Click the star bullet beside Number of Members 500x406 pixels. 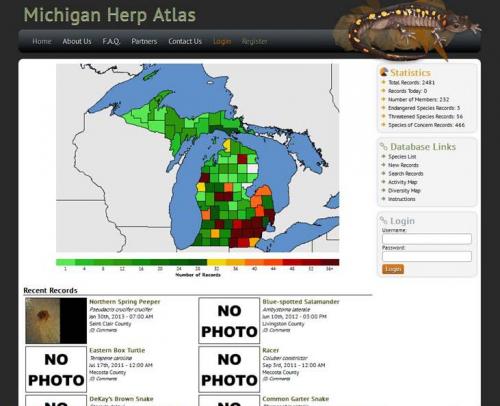[383, 99]
